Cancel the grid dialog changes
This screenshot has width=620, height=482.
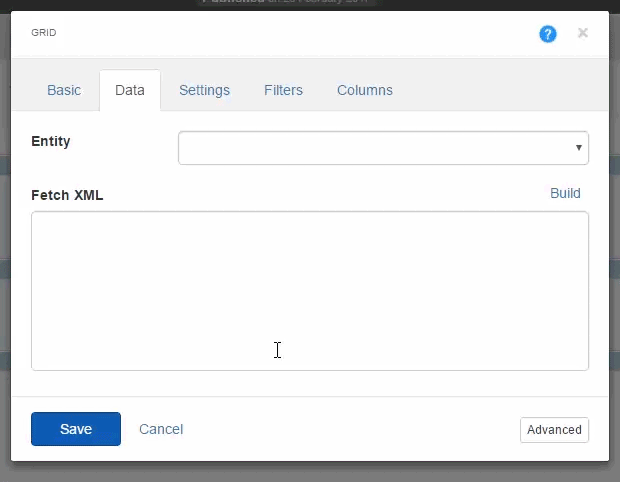(161, 429)
